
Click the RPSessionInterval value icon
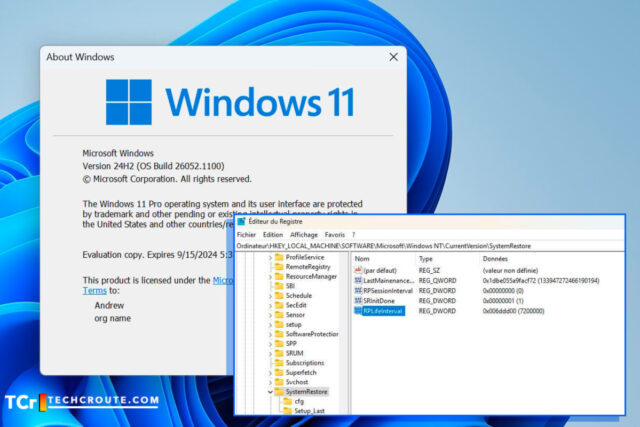tap(358, 291)
